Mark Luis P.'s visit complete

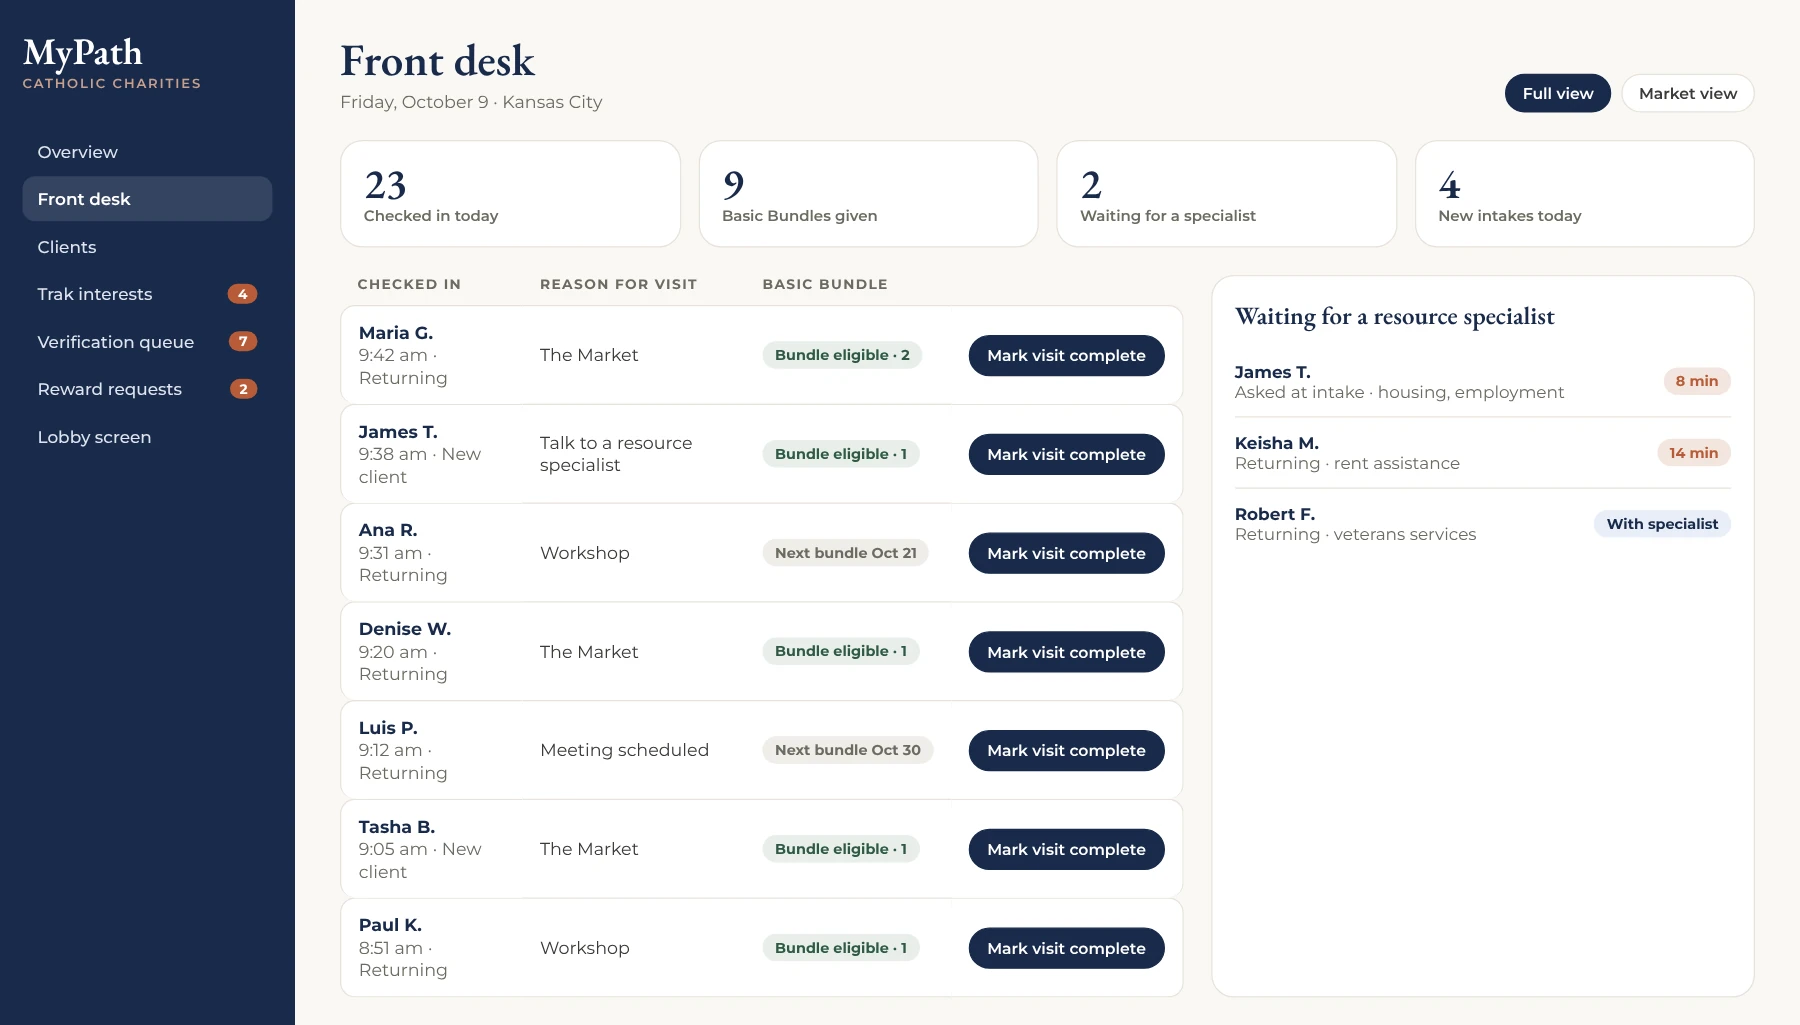coord(1066,751)
